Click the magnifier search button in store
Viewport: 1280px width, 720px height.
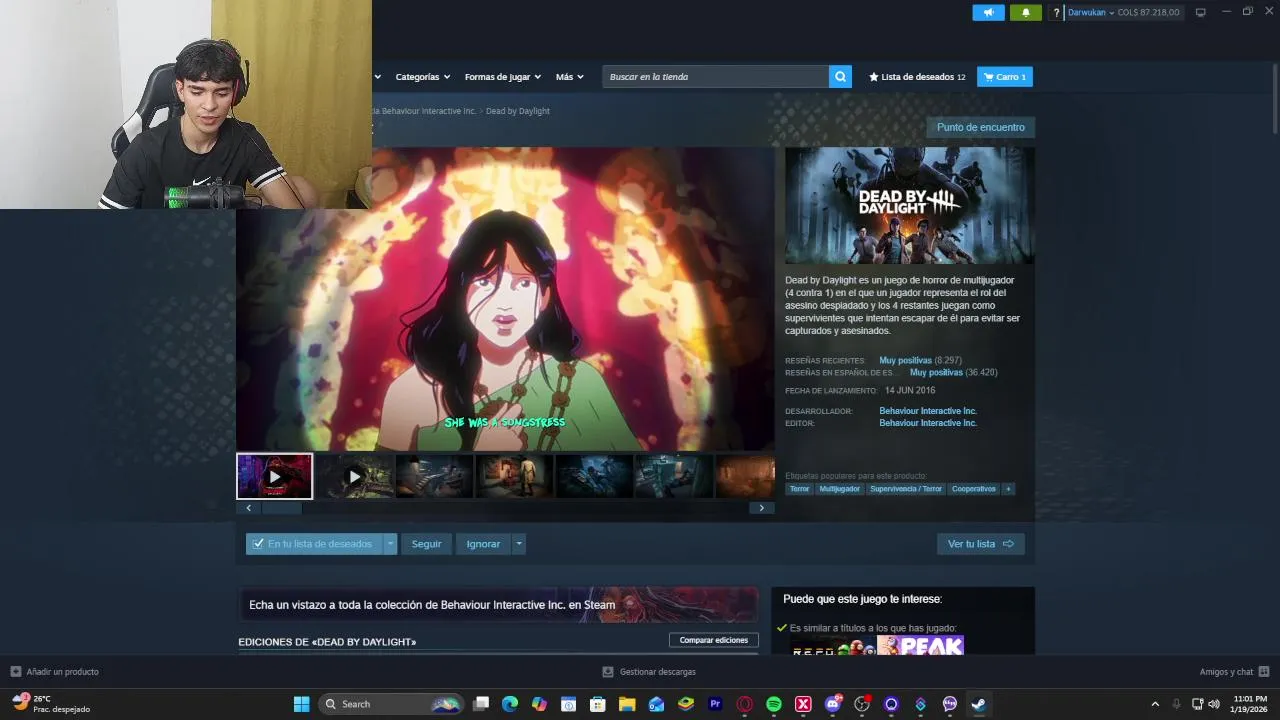coord(840,76)
